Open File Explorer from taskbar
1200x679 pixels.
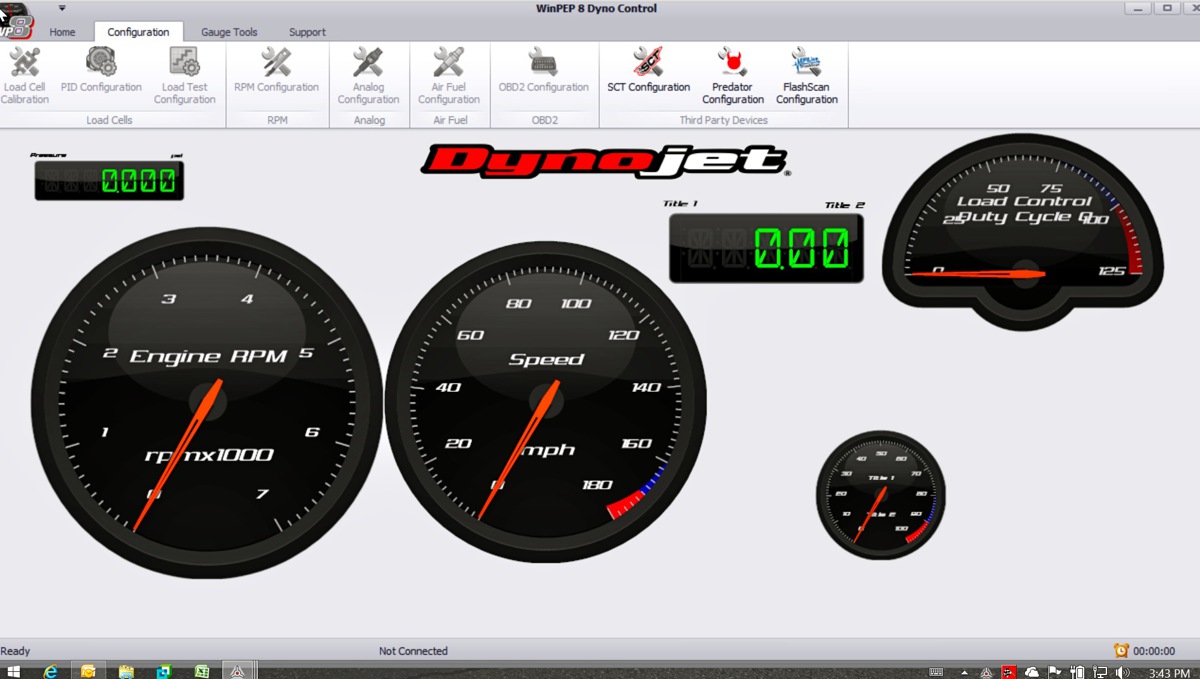click(x=126, y=671)
